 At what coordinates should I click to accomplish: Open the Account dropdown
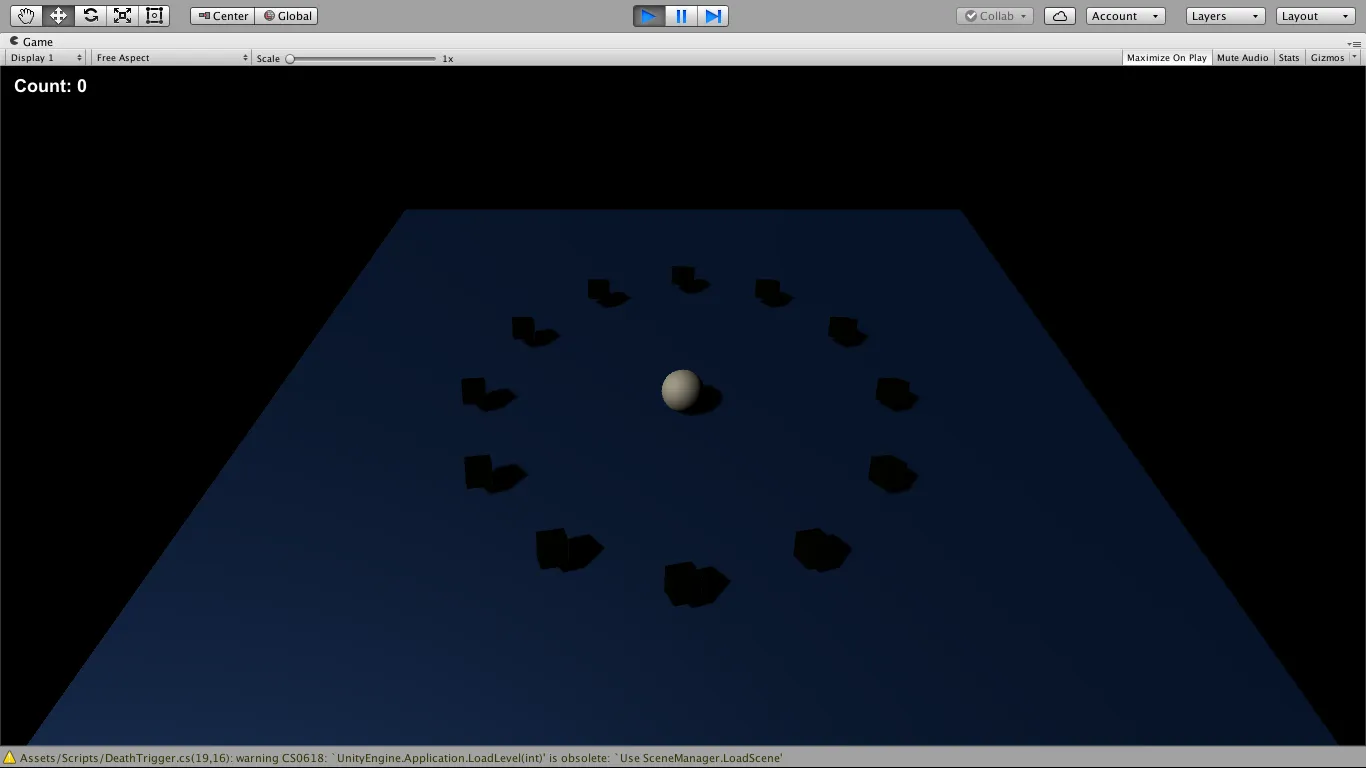tap(1125, 16)
